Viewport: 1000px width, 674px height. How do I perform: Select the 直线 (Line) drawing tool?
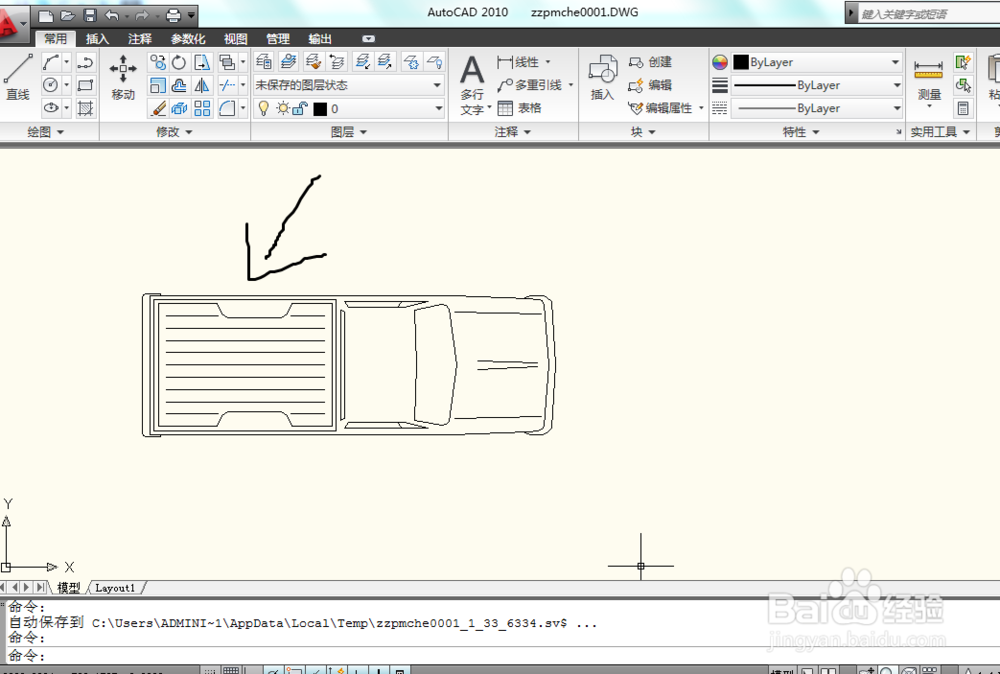[17, 78]
